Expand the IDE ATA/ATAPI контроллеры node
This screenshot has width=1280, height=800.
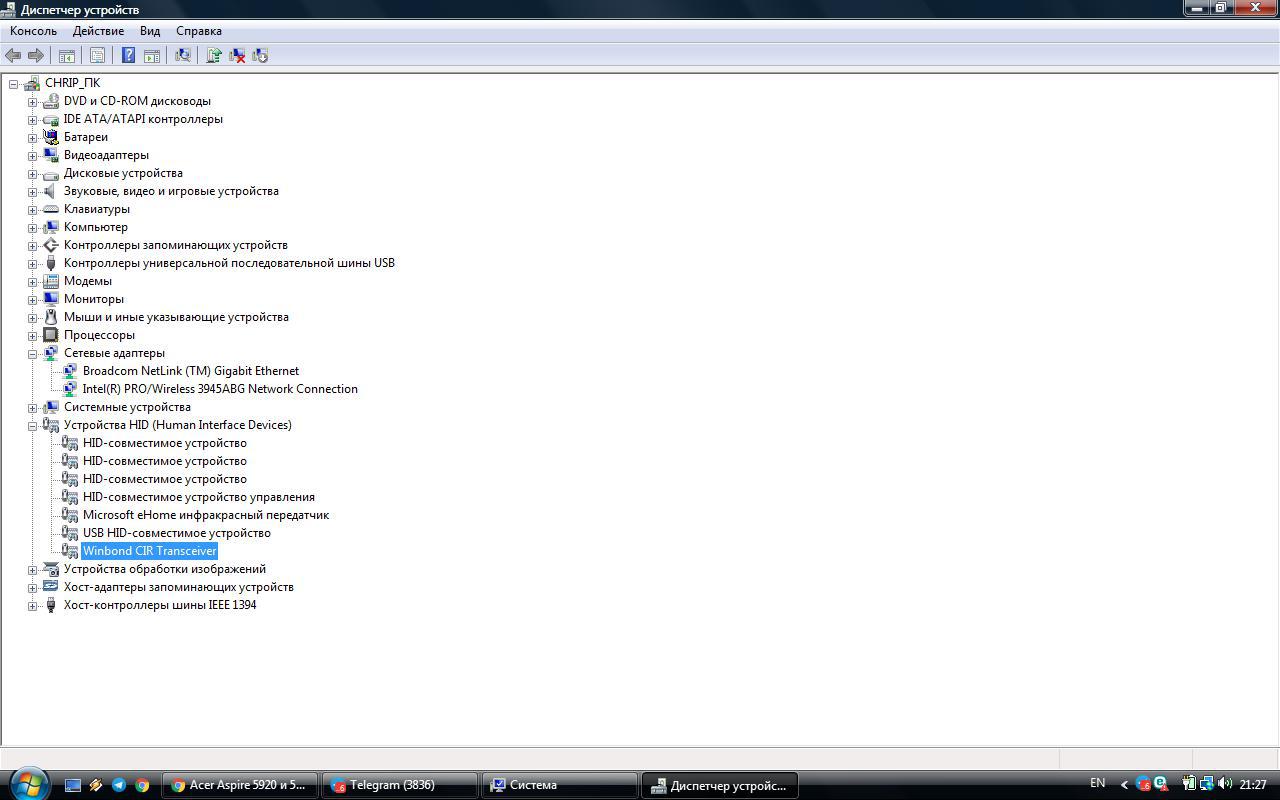(32, 119)
